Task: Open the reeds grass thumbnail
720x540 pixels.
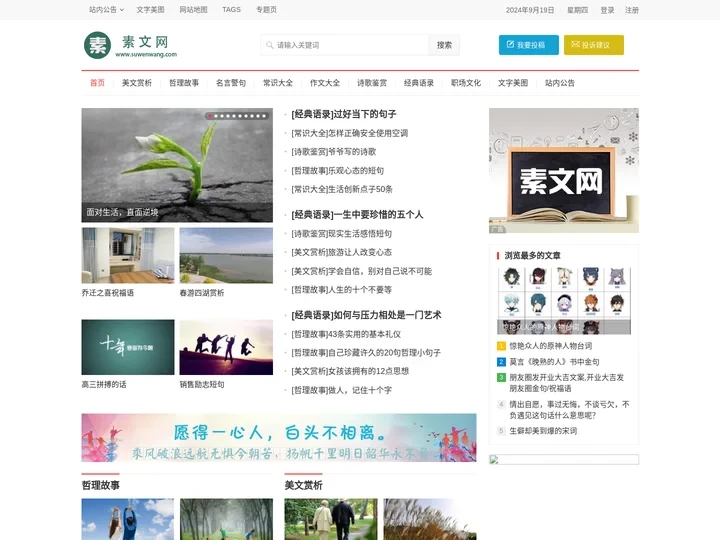Action: (x=430, y=519)
